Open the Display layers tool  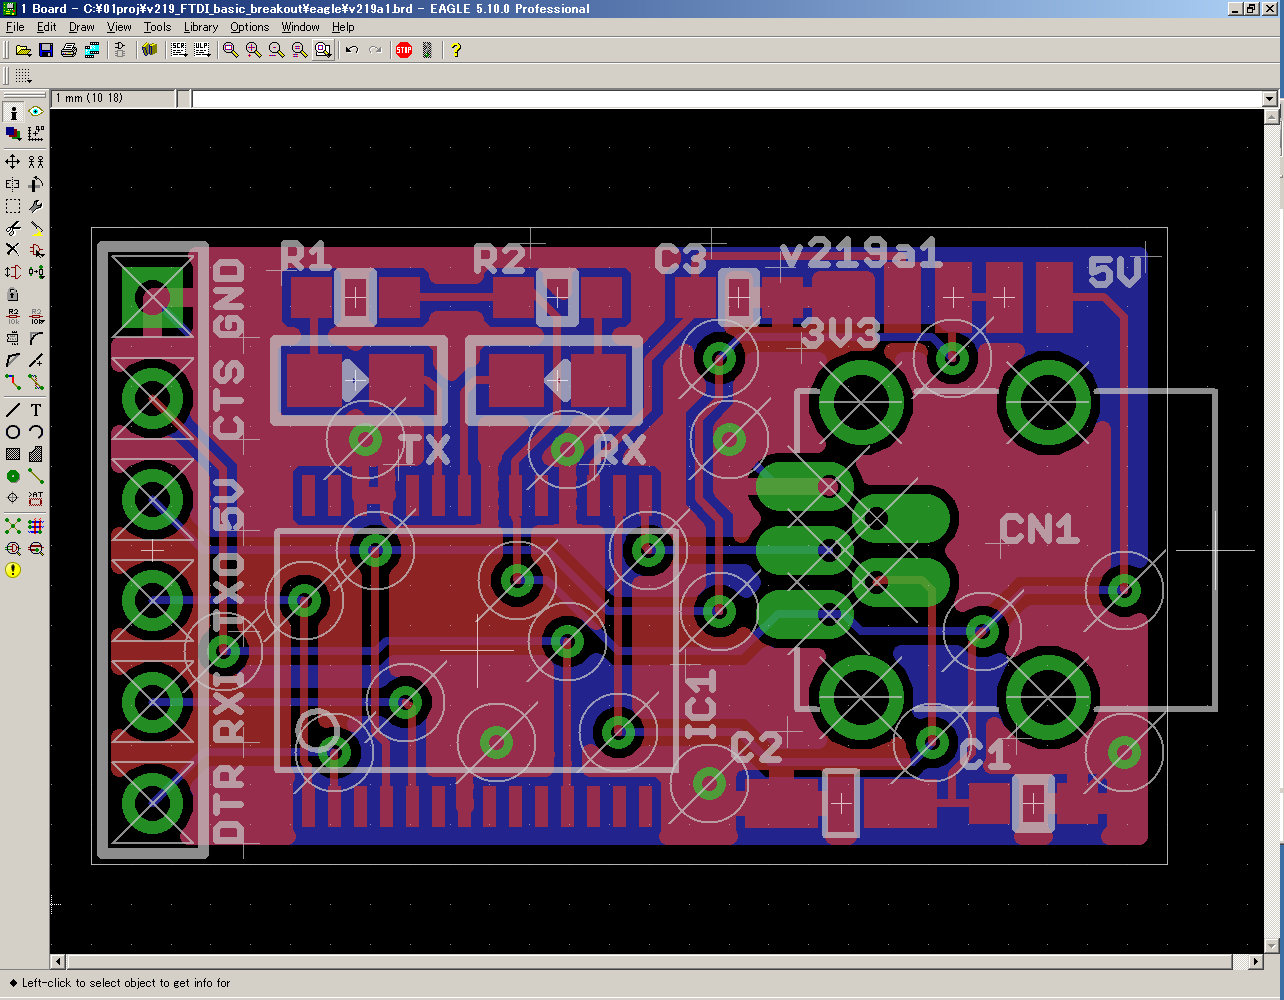[x=13, y=133]
